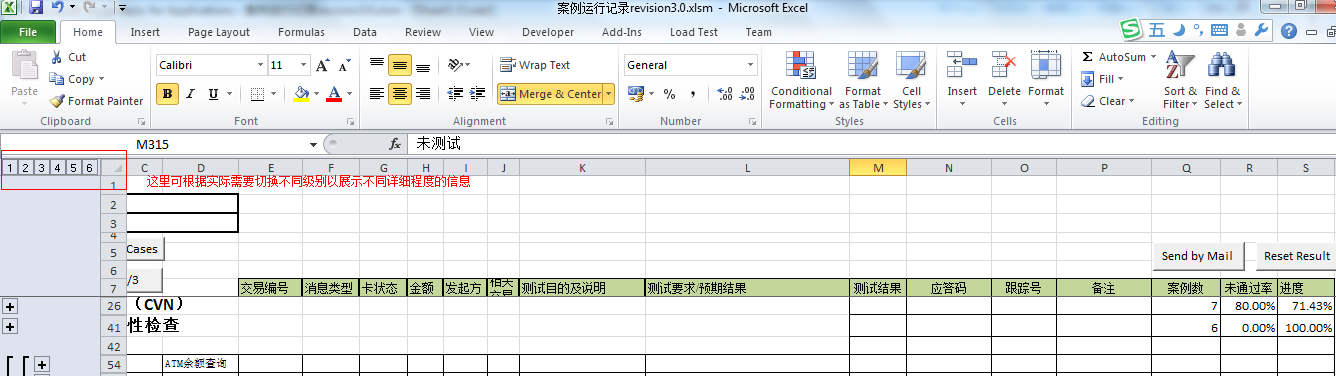Toggle Bold formatting

168,94
